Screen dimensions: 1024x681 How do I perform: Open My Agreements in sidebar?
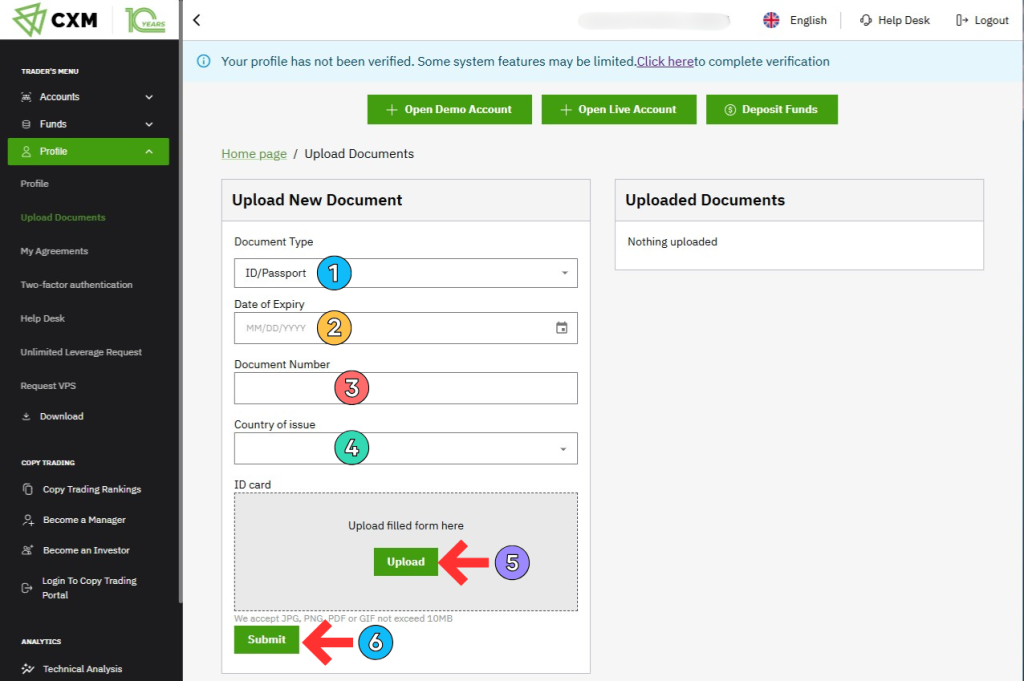tap(54, 251)
